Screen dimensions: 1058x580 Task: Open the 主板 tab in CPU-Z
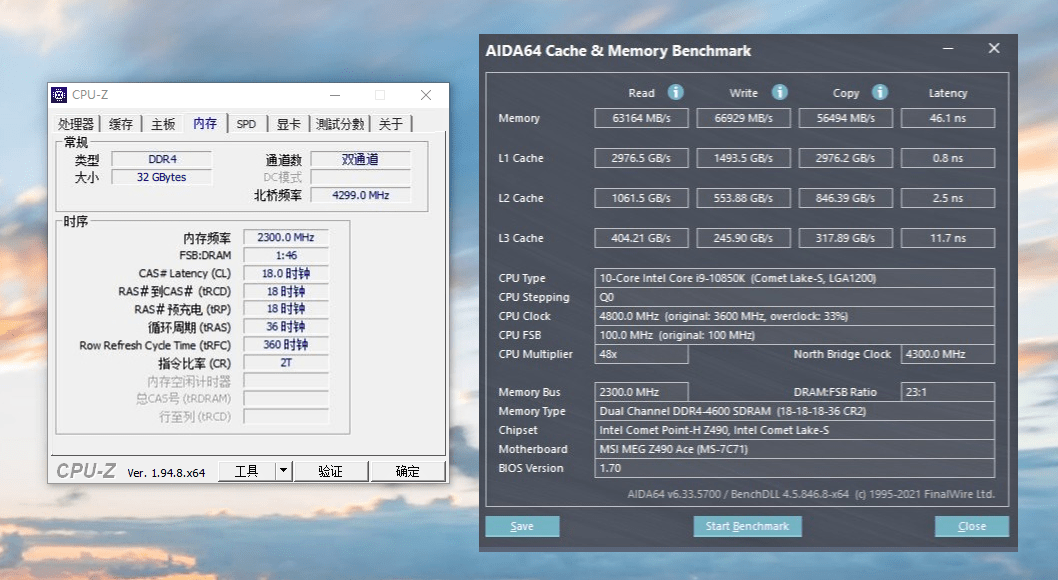click(x=163, y=124)
